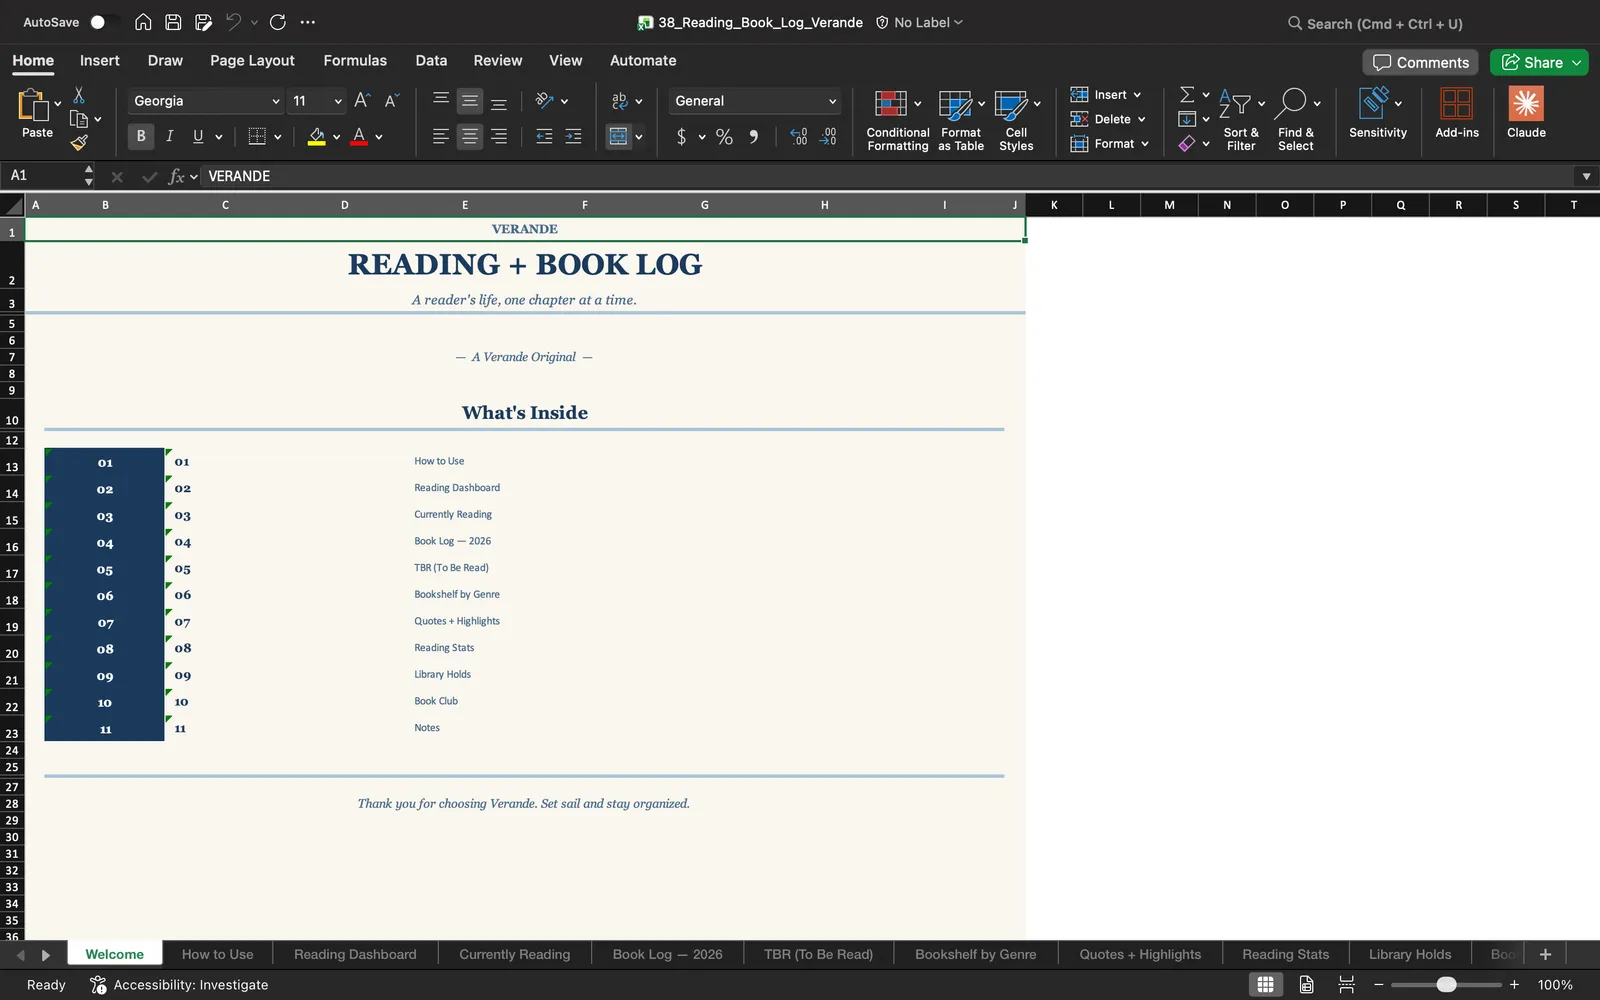The image size is (1600, 1000).
Task: Click the AutoSum sigma icon
Action: point(1187,94)
